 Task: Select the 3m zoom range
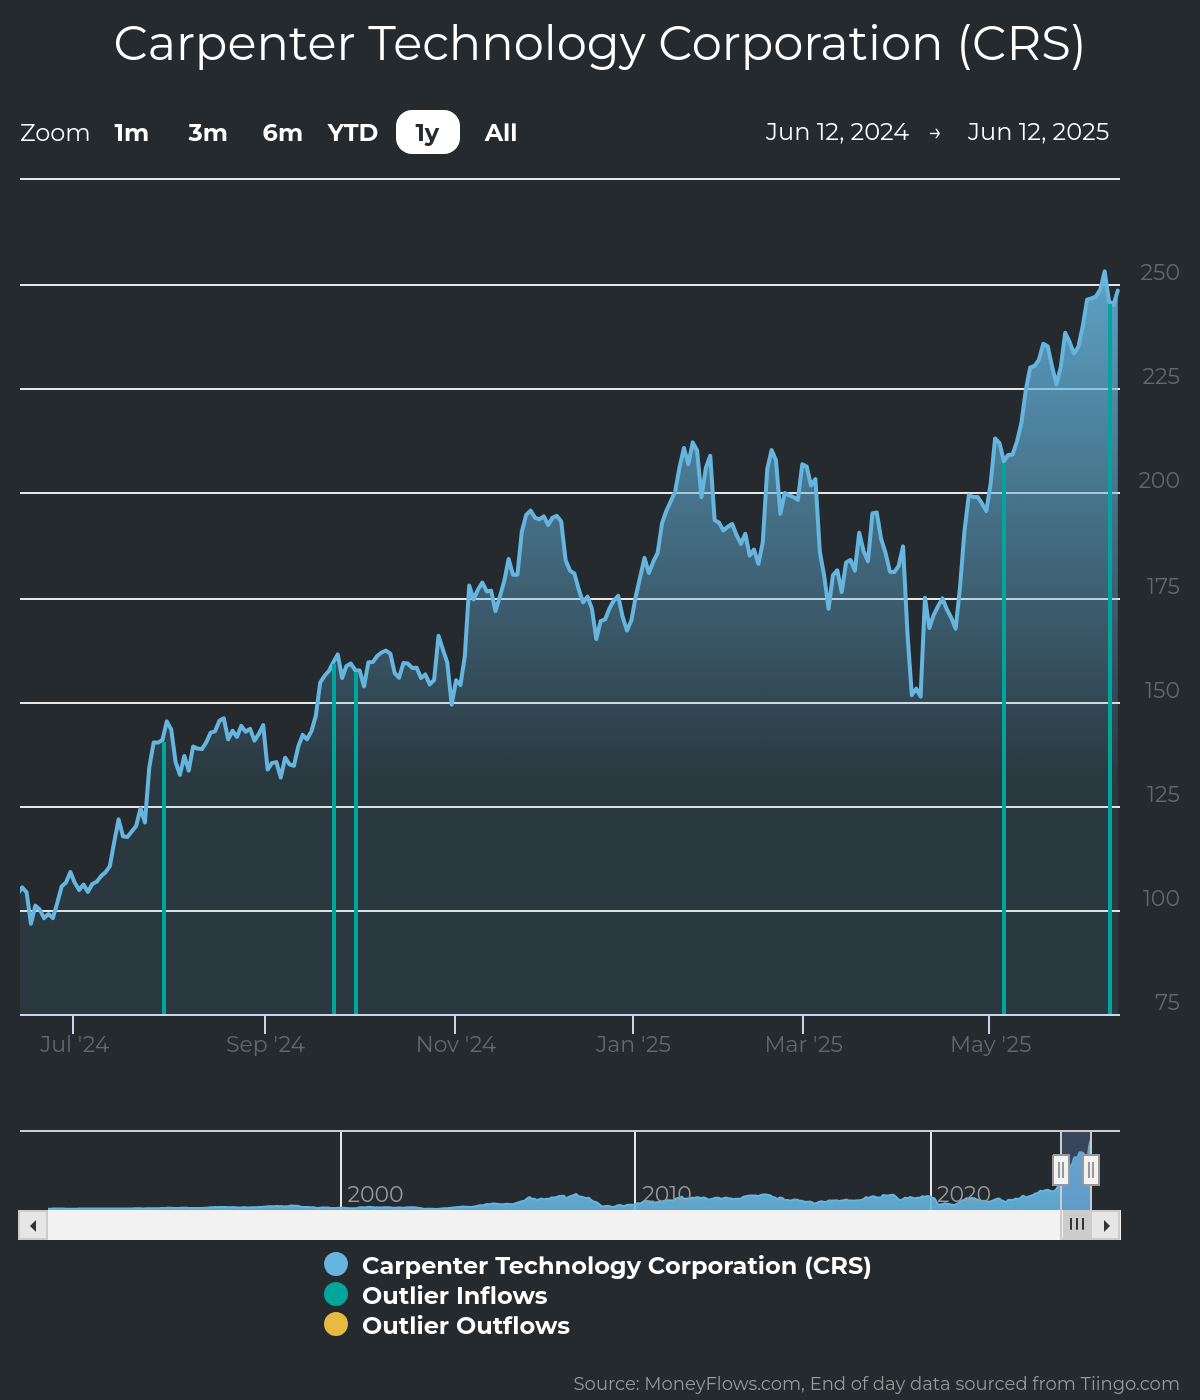[x=208, y=132]
